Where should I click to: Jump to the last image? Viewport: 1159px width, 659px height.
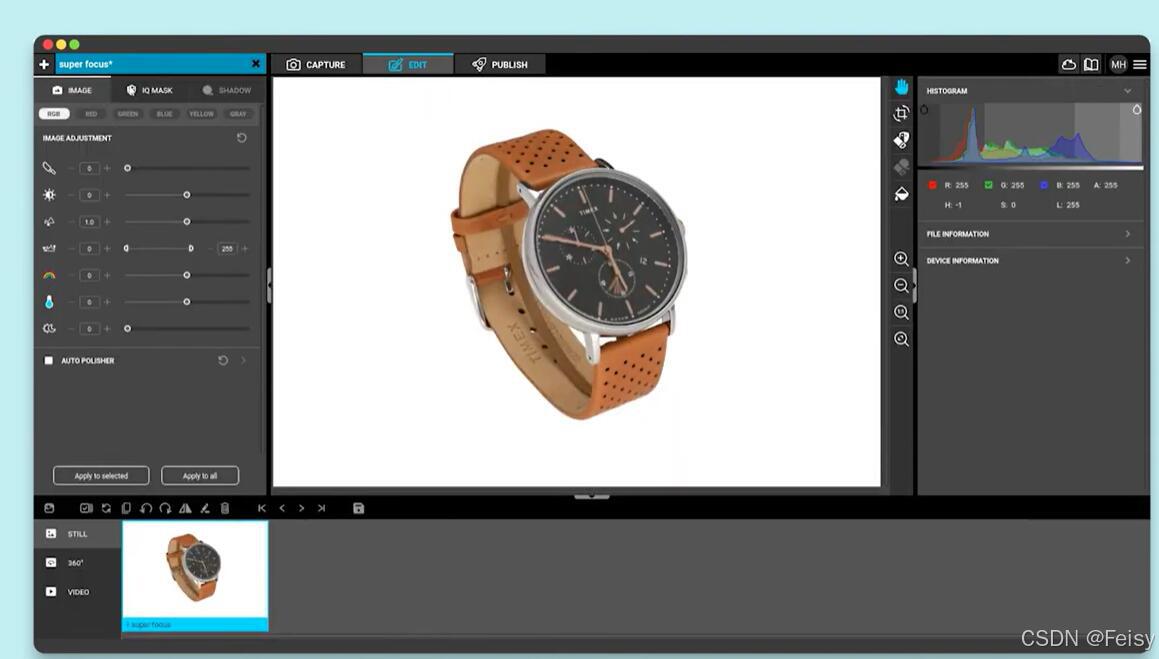(x=321, y=508)
